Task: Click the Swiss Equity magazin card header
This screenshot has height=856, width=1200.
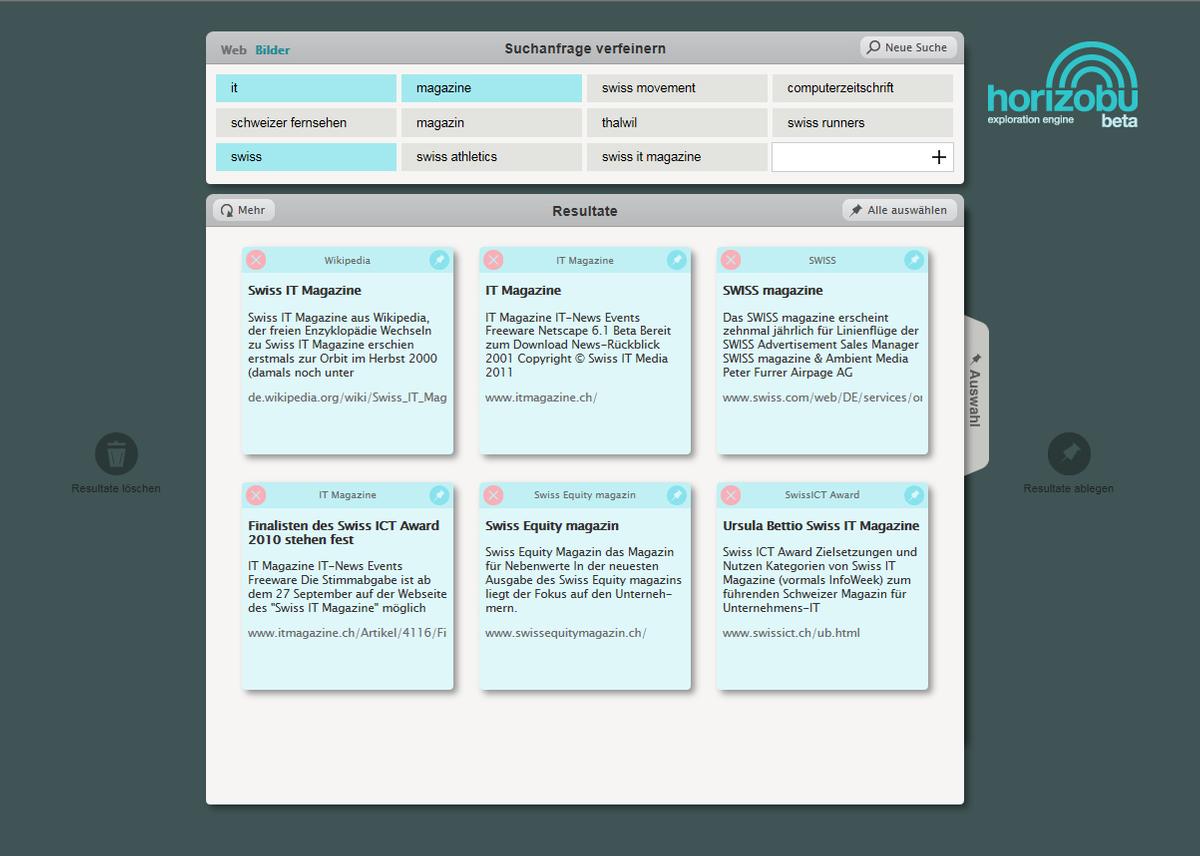Action: 585,495
